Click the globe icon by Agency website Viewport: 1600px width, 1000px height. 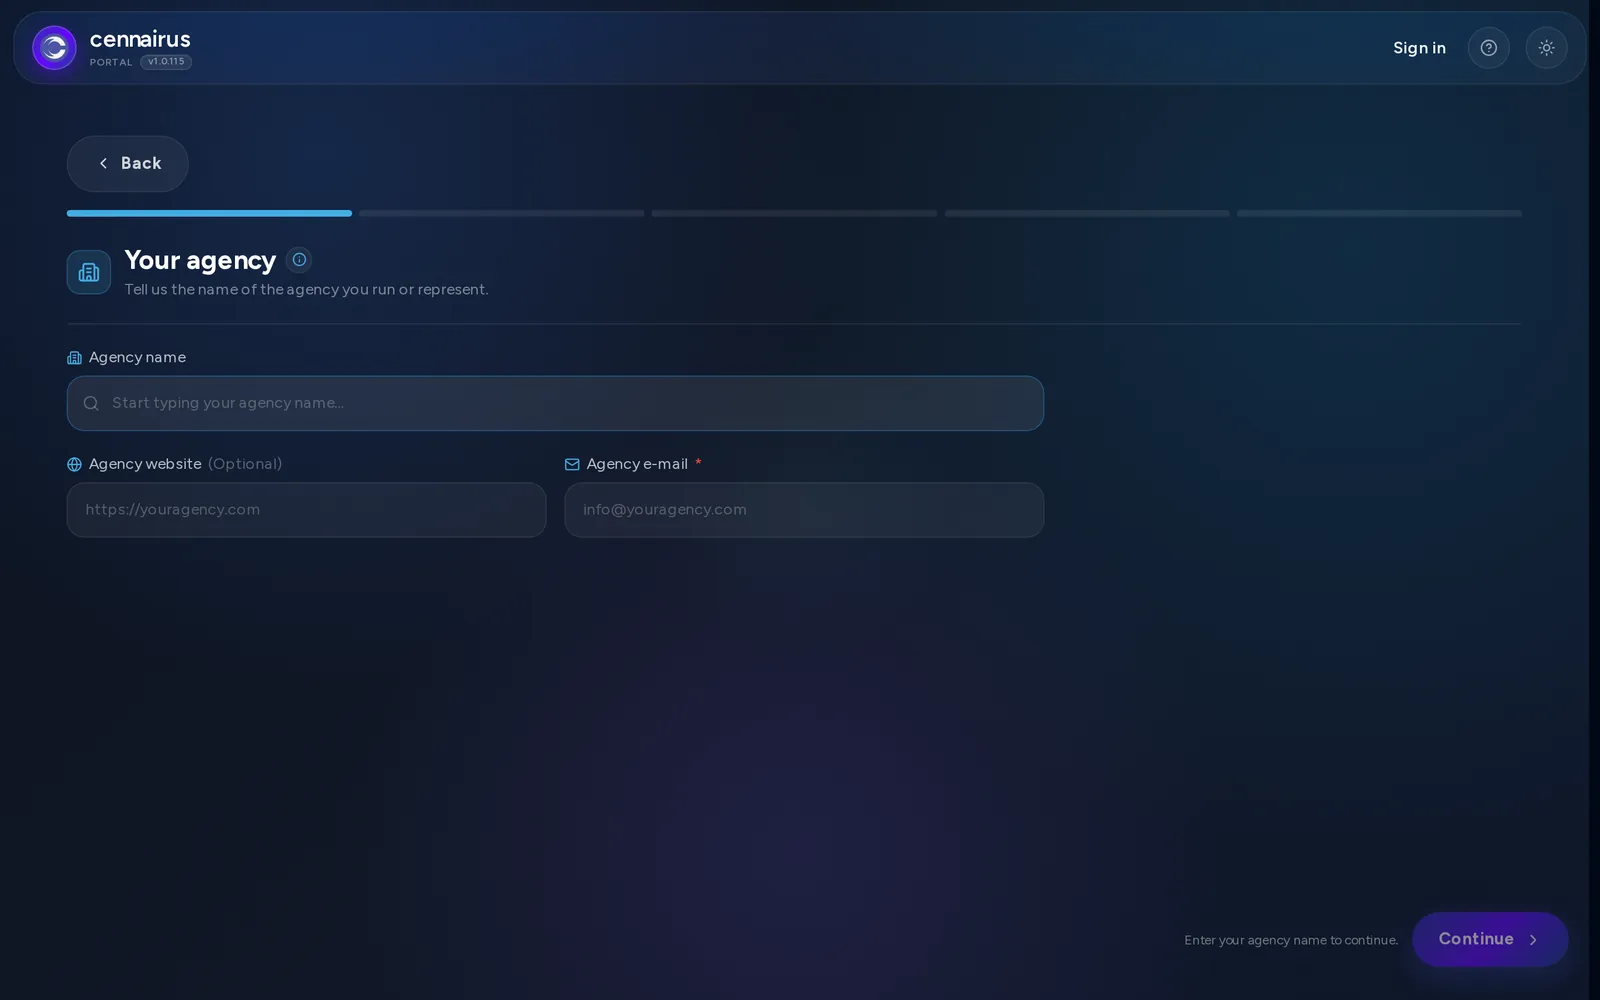click(x=74, y=464)
